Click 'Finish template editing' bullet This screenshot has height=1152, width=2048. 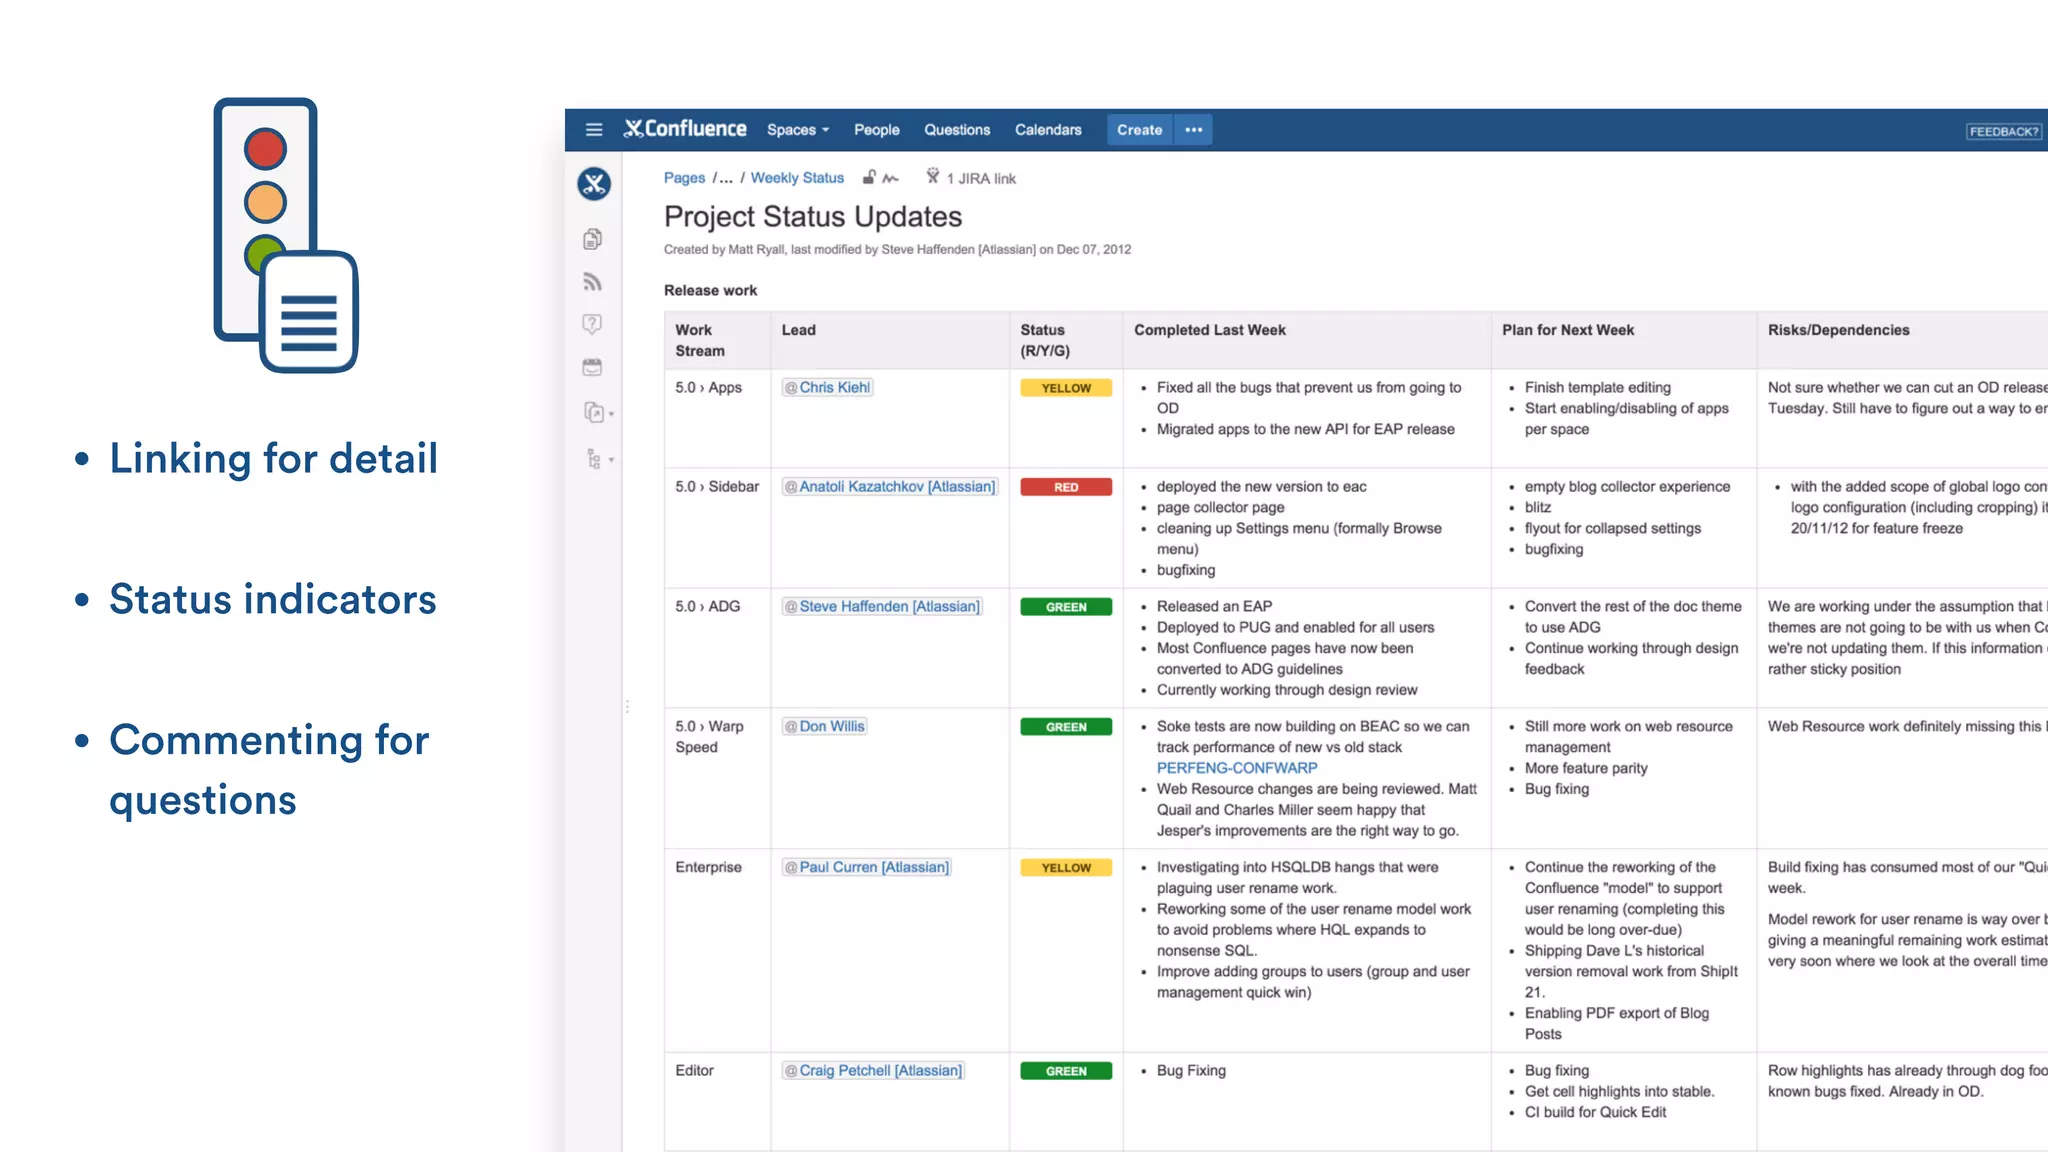1597,387
